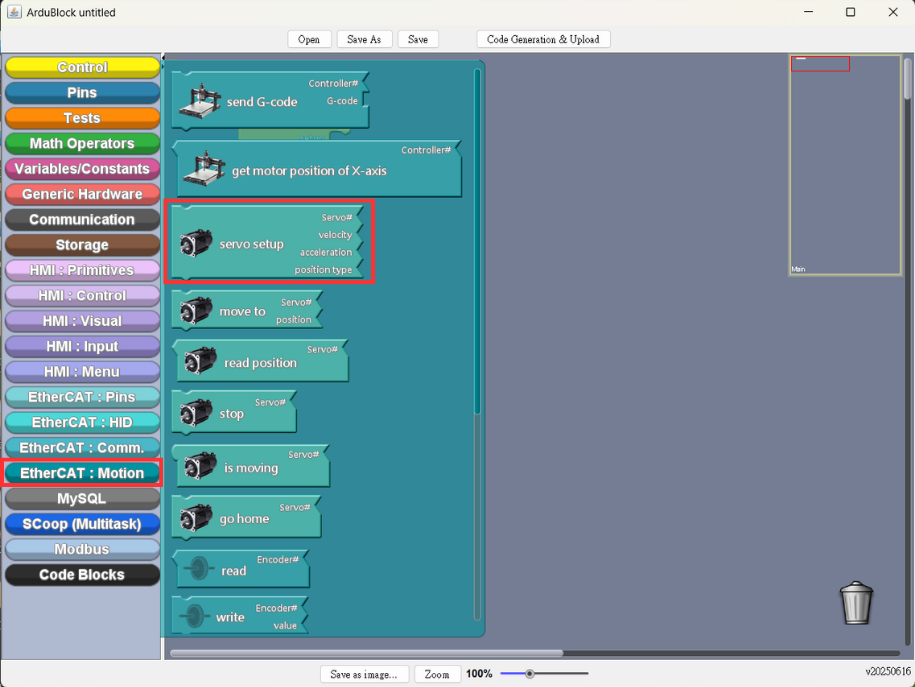Select the go home block label
915x687 pixels.
(245, 519)
